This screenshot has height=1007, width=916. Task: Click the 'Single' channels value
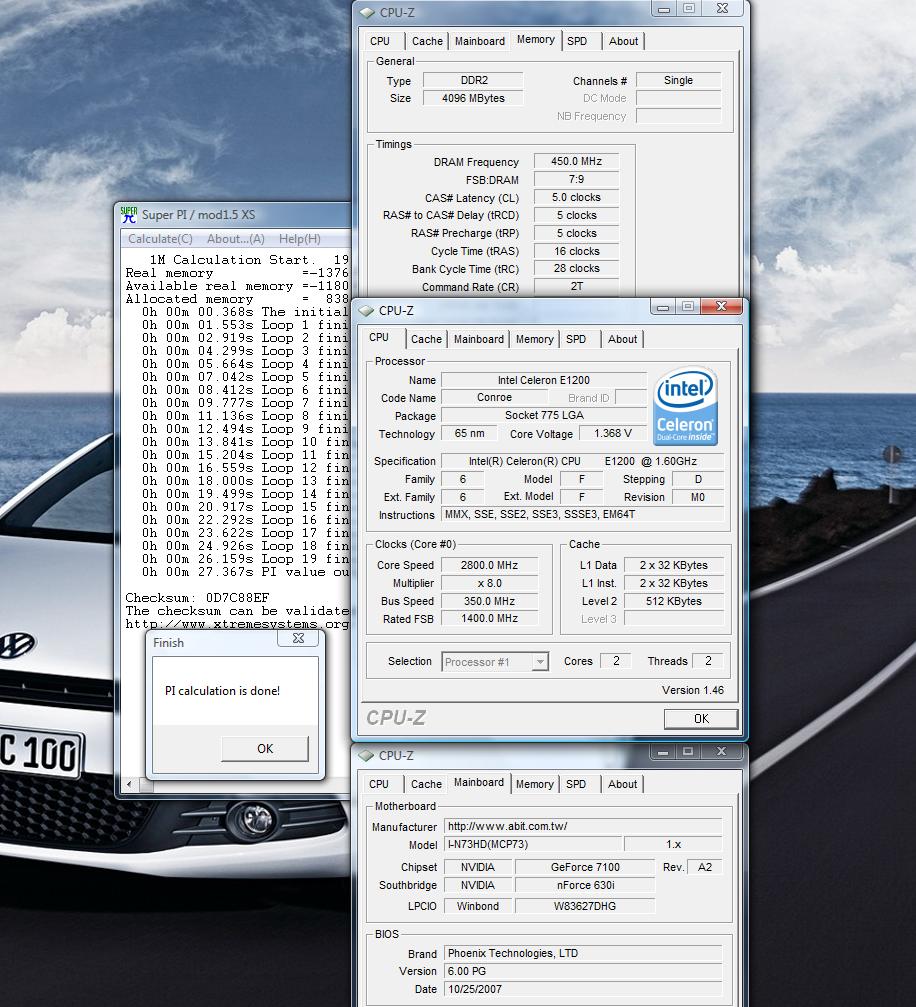click(678, 80)
